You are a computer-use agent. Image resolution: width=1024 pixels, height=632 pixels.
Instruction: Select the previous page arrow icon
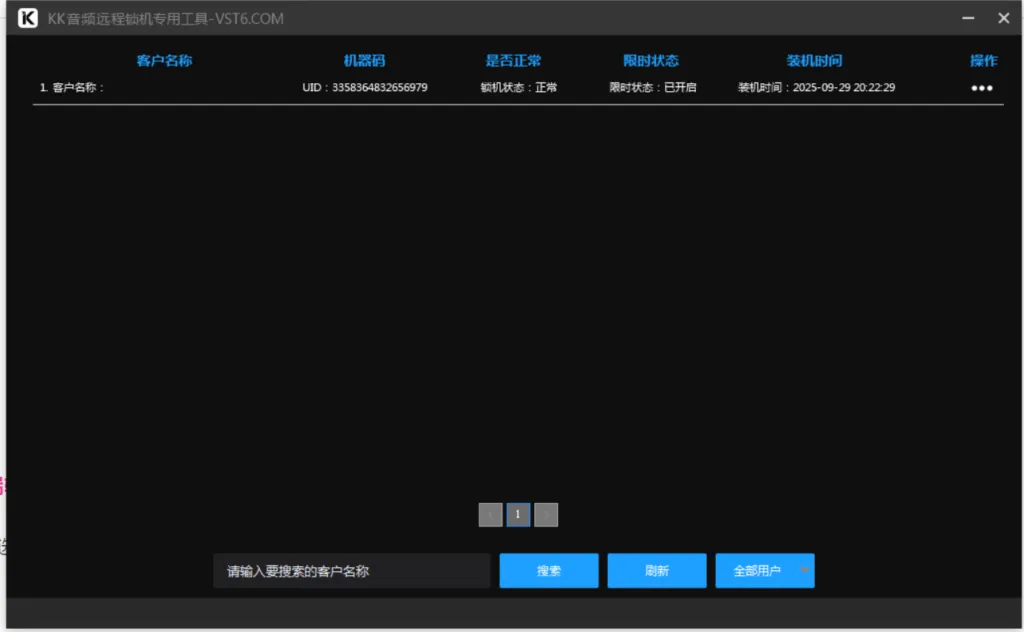(x=490, y=514)
